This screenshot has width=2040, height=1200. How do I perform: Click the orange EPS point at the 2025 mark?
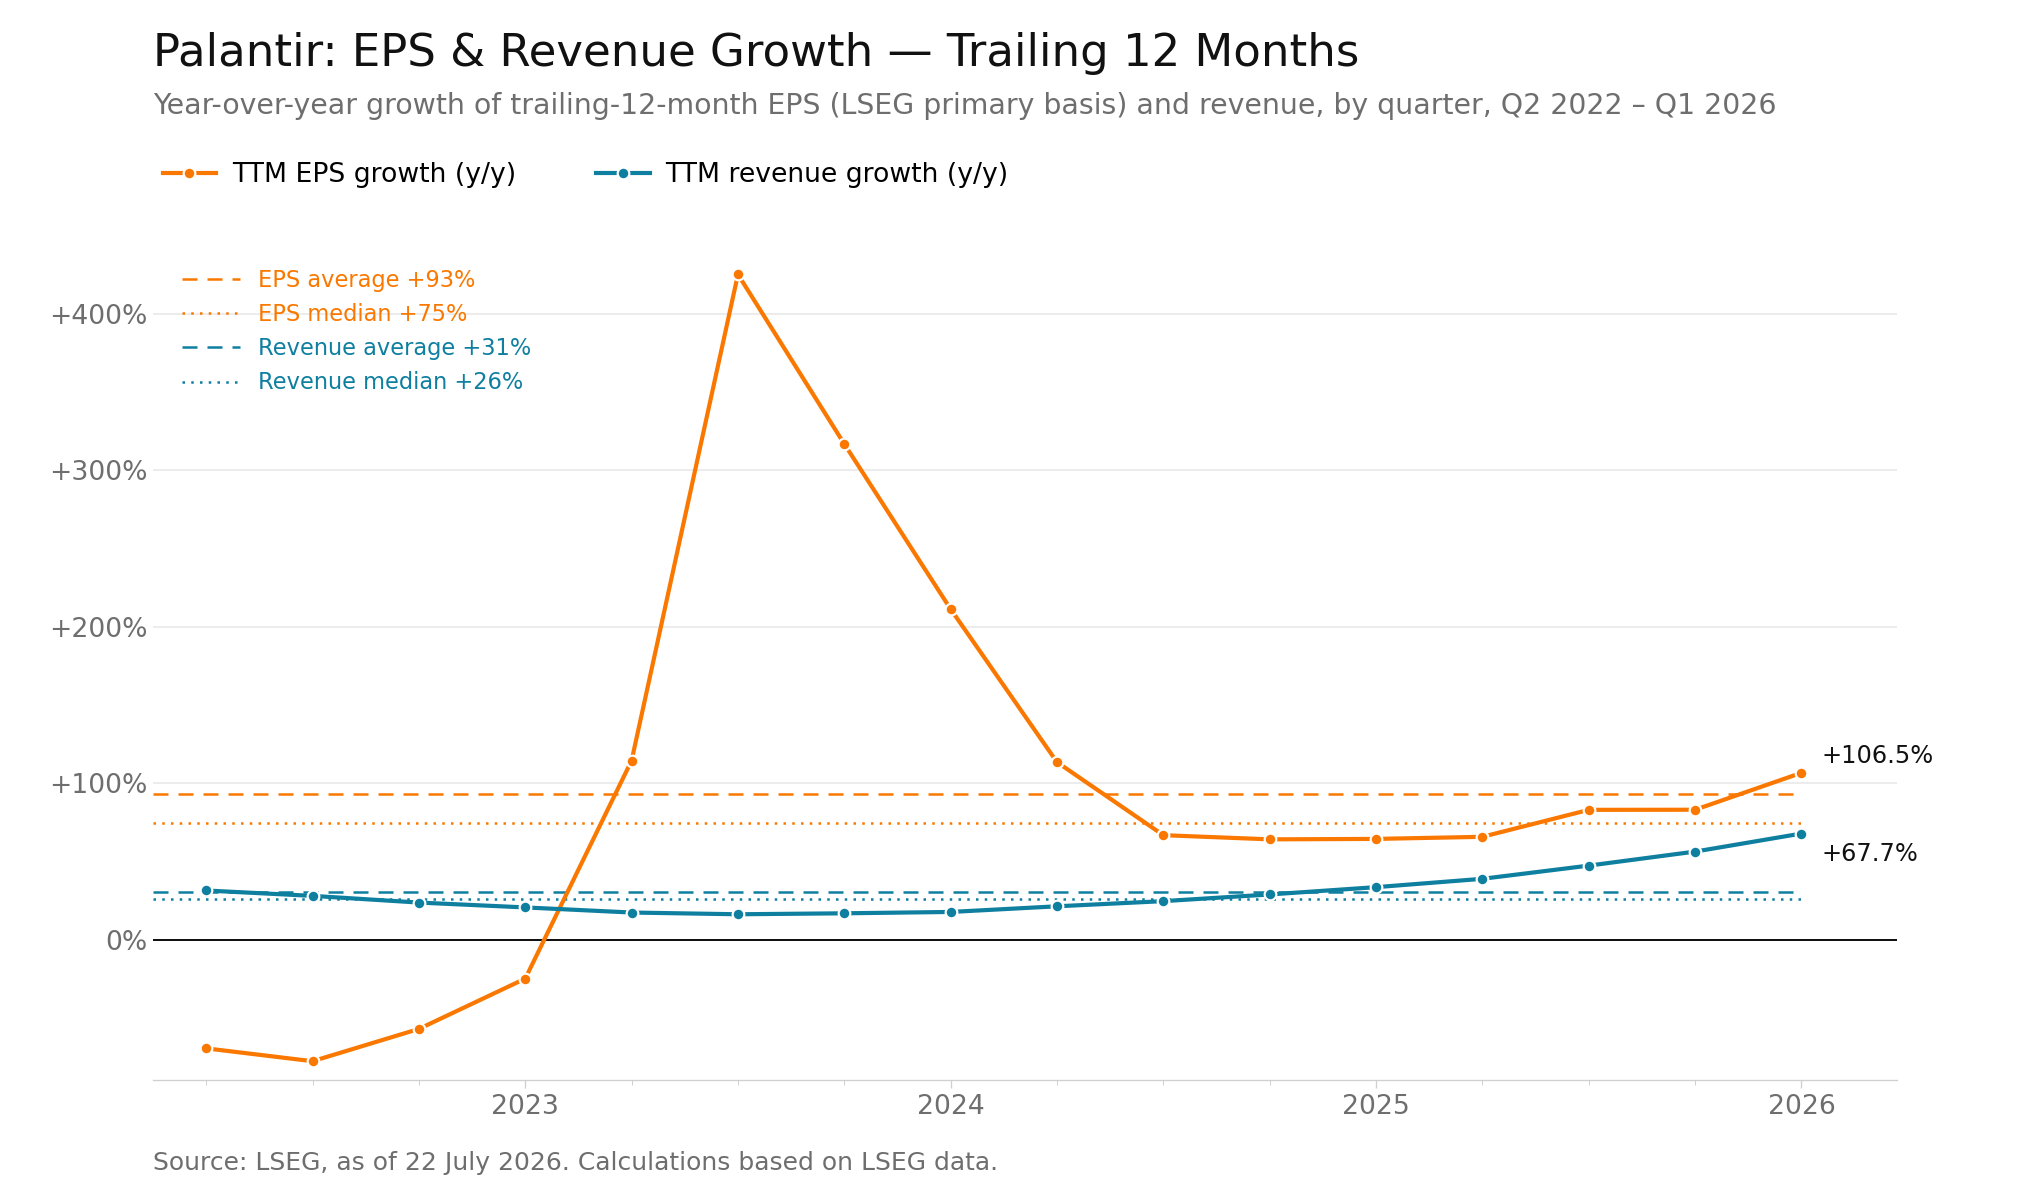pos(1376,839)
